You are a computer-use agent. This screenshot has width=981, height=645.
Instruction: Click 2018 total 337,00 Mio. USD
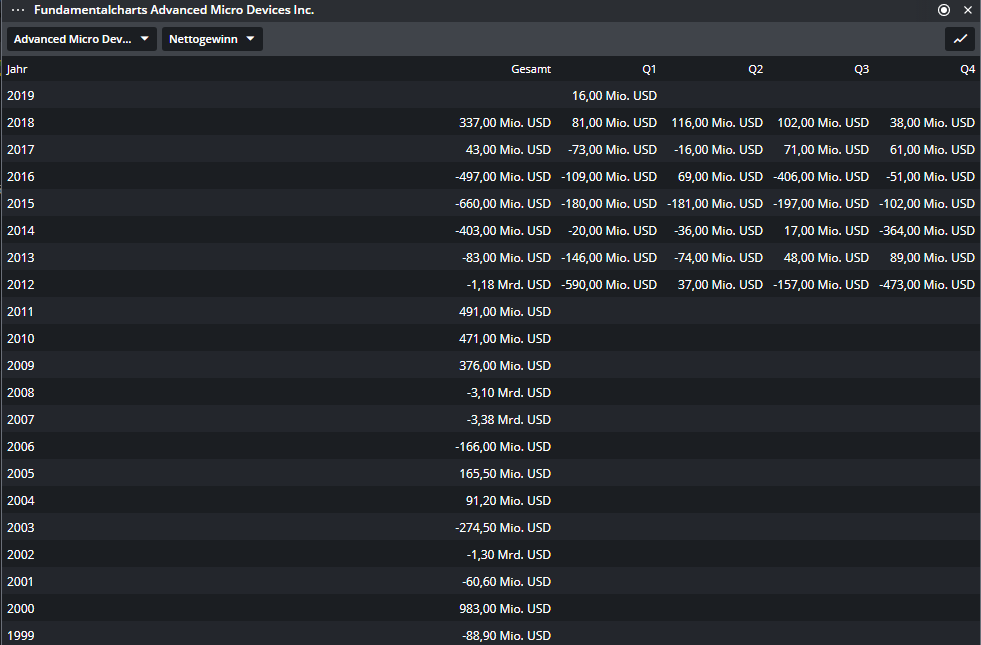(x=505, y=123)
